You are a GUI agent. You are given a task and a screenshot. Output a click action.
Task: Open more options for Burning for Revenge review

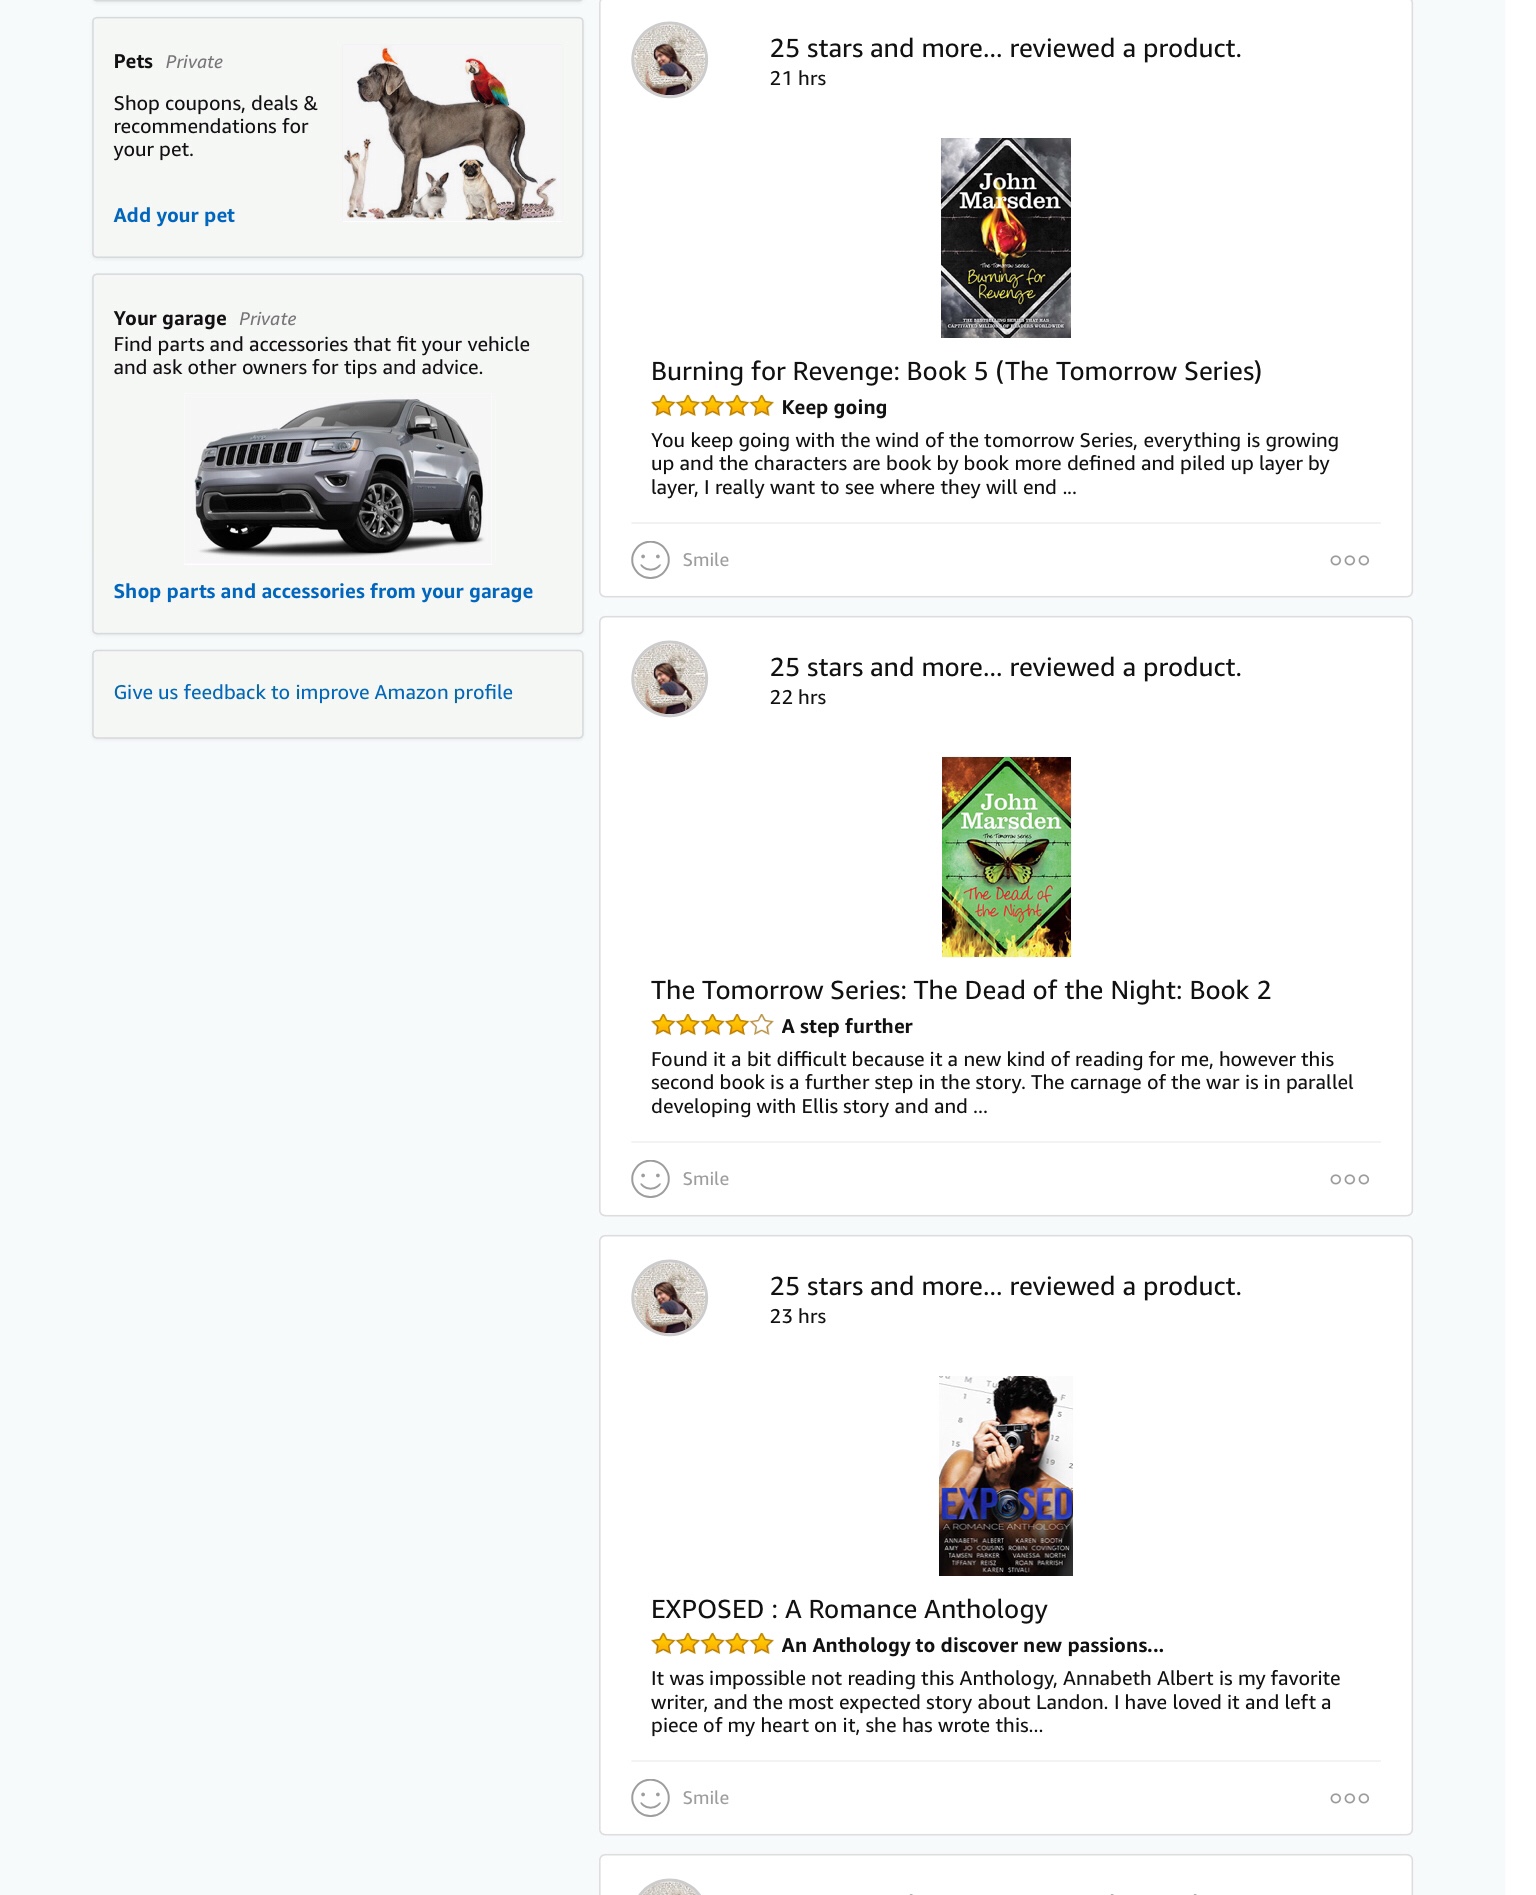[x=1349, y=560]
